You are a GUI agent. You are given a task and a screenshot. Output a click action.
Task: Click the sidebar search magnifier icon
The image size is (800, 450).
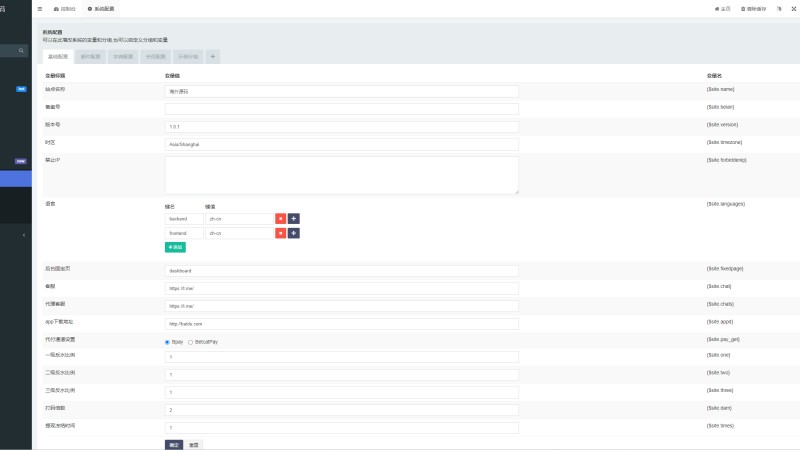click(x=21, y=51)
